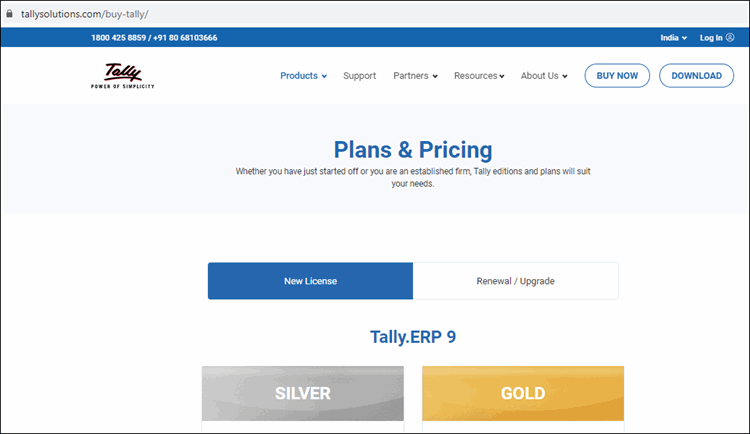Open the Support page
The image size is (750, 434).
(359, 76)
